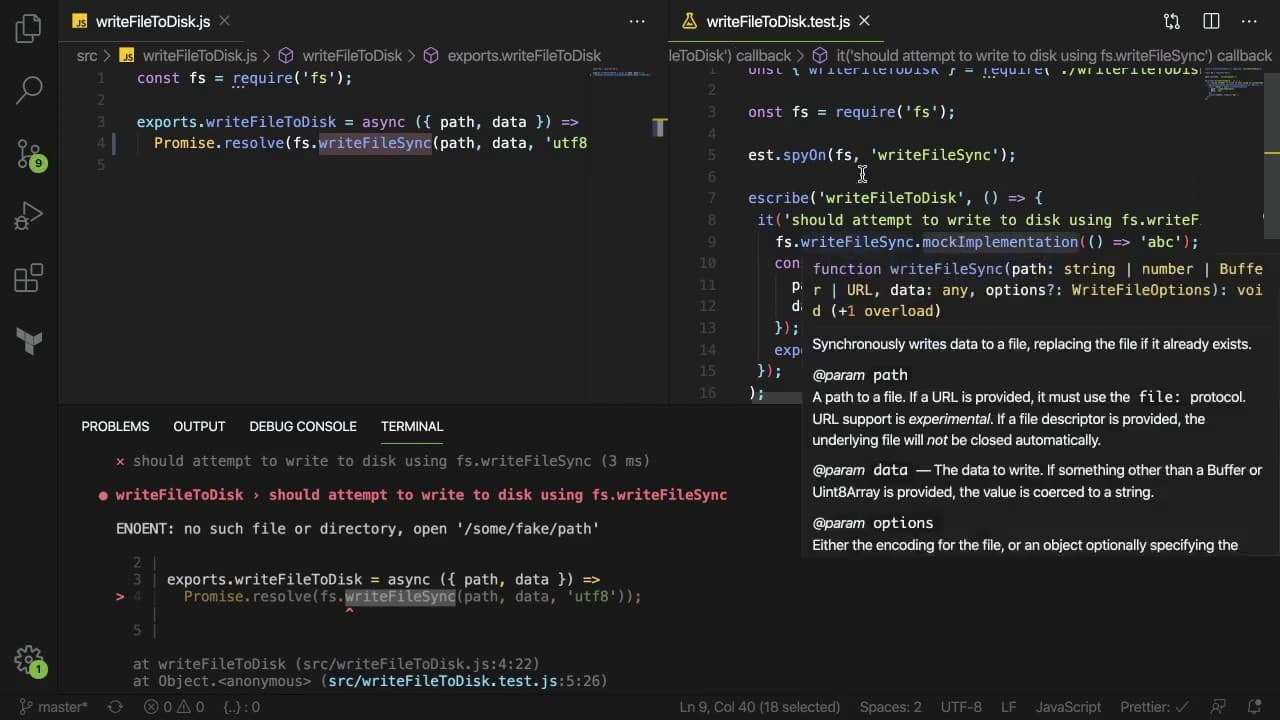Click the {..}: 0 status bar item
Screen dimensions: 1280x720
242,707
